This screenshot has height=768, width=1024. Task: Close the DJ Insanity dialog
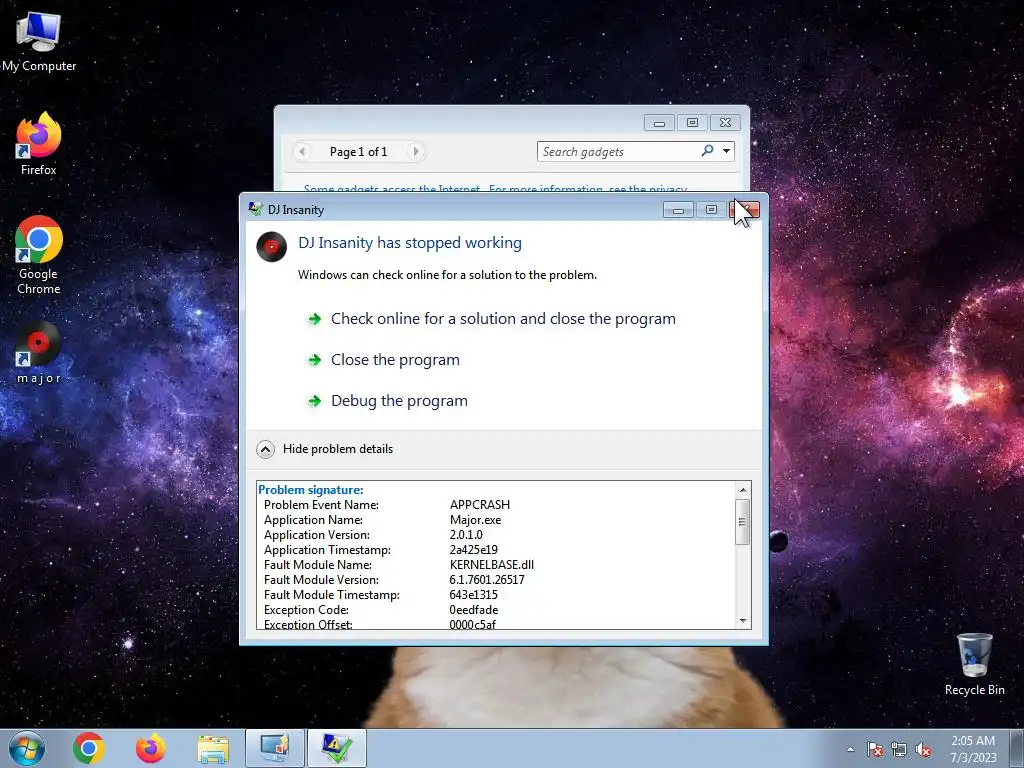click(x=744, y=210)
